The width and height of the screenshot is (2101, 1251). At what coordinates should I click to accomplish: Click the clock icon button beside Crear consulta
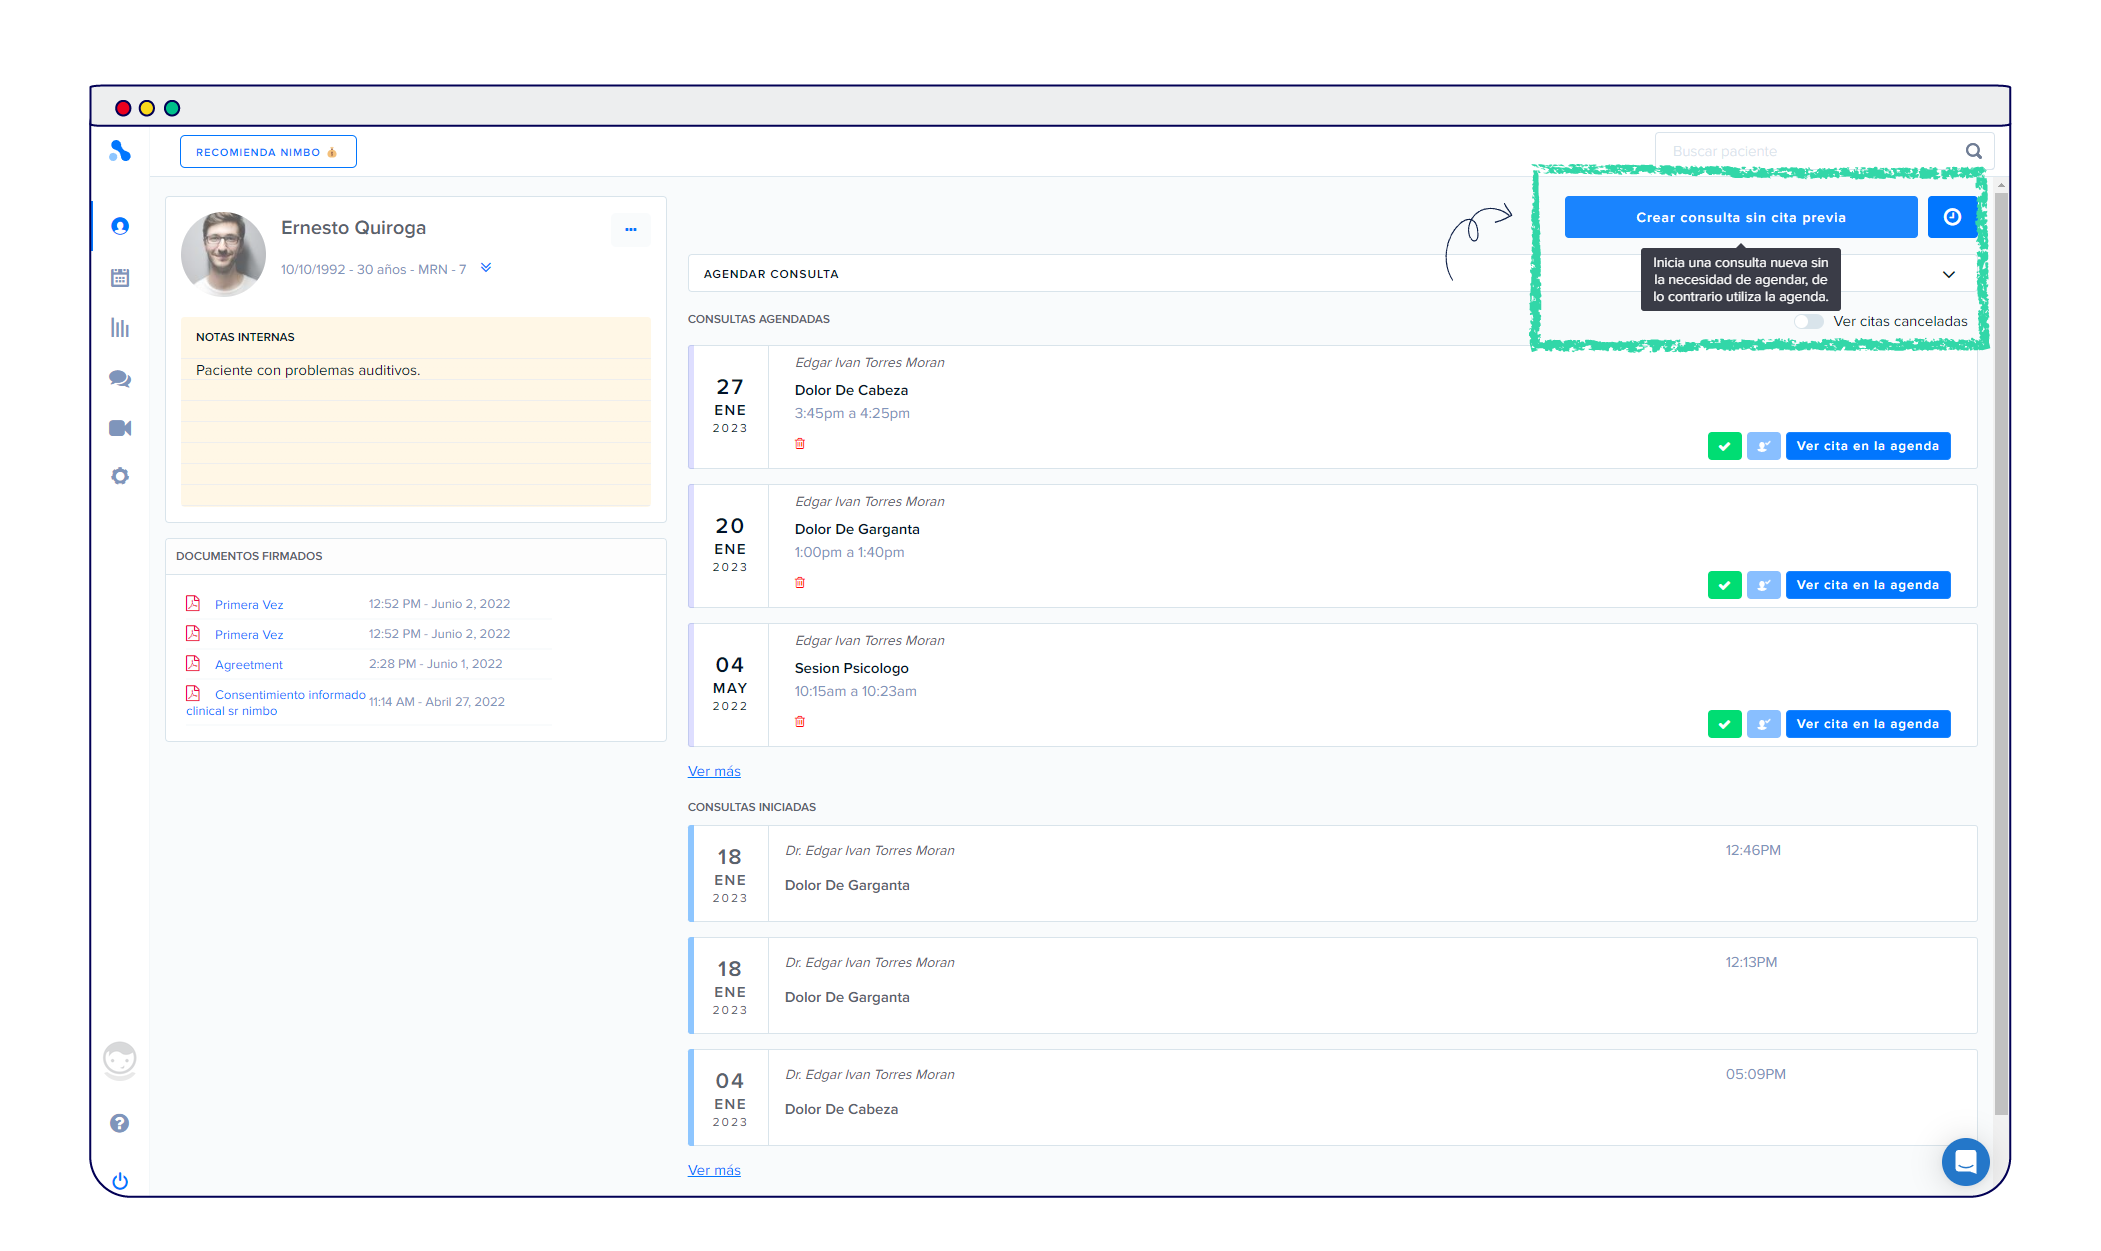pos(1951,217)
